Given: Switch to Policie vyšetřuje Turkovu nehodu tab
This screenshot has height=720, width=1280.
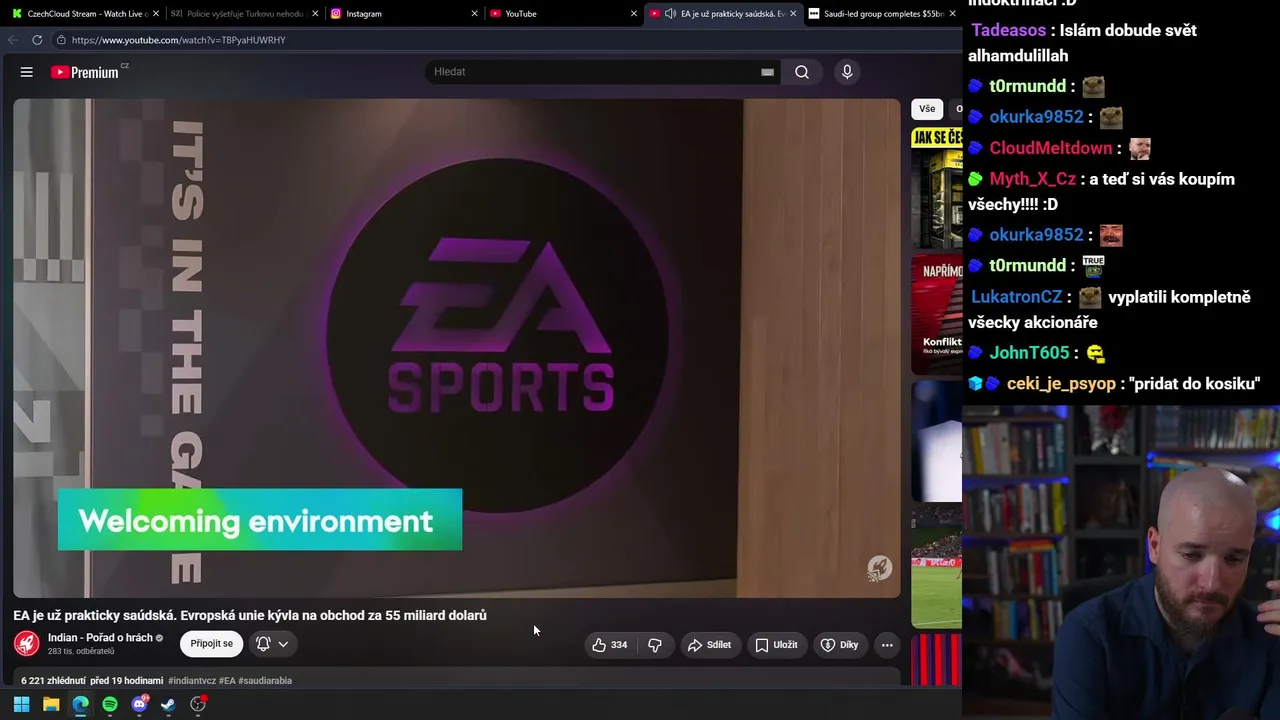Looking at the screenshot, I should tap(245, 14).
